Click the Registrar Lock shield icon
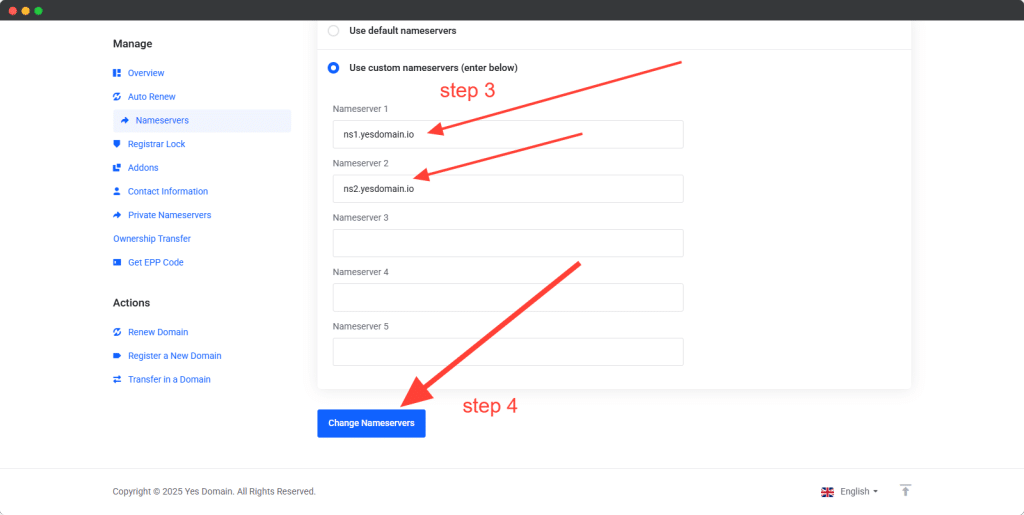Image resolution: width=1024 pixels, height=515 pixels. tap(117, 144)
